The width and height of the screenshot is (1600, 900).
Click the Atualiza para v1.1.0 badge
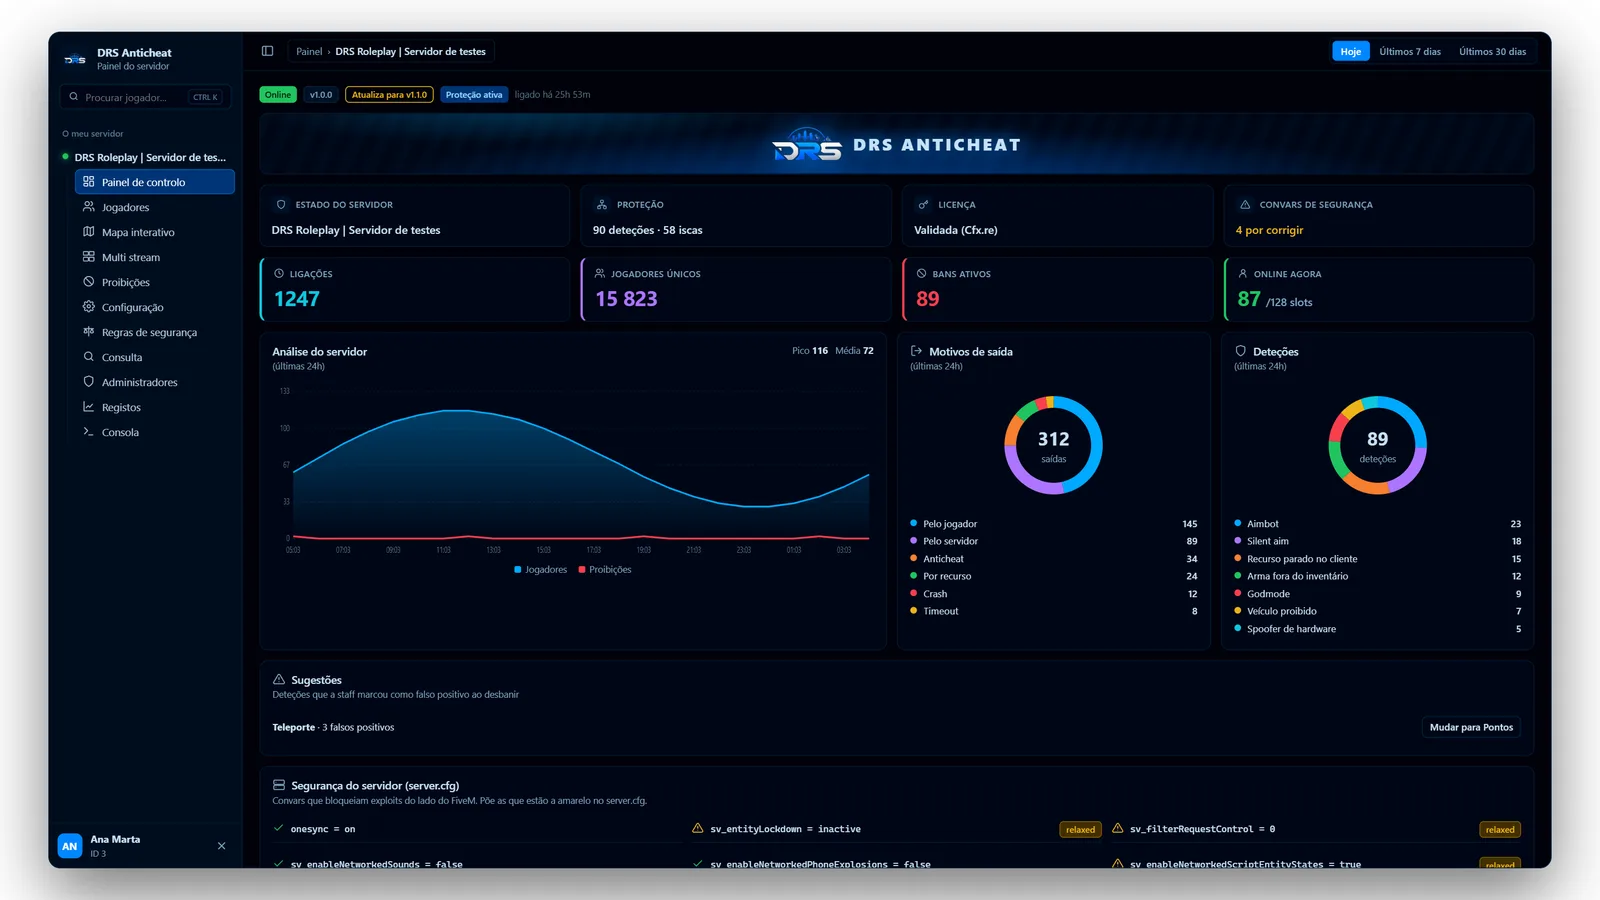pyautogui.click(x=389, y=95)
